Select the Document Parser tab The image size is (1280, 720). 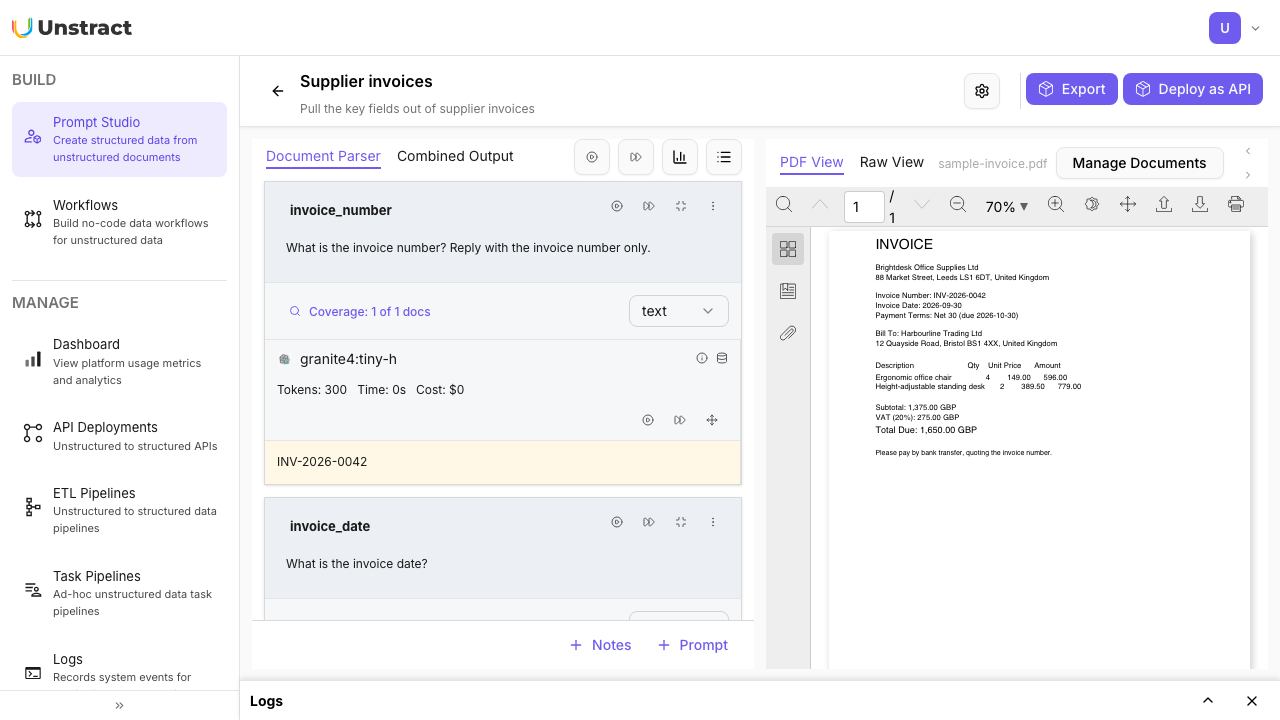(x=323, y=156)
